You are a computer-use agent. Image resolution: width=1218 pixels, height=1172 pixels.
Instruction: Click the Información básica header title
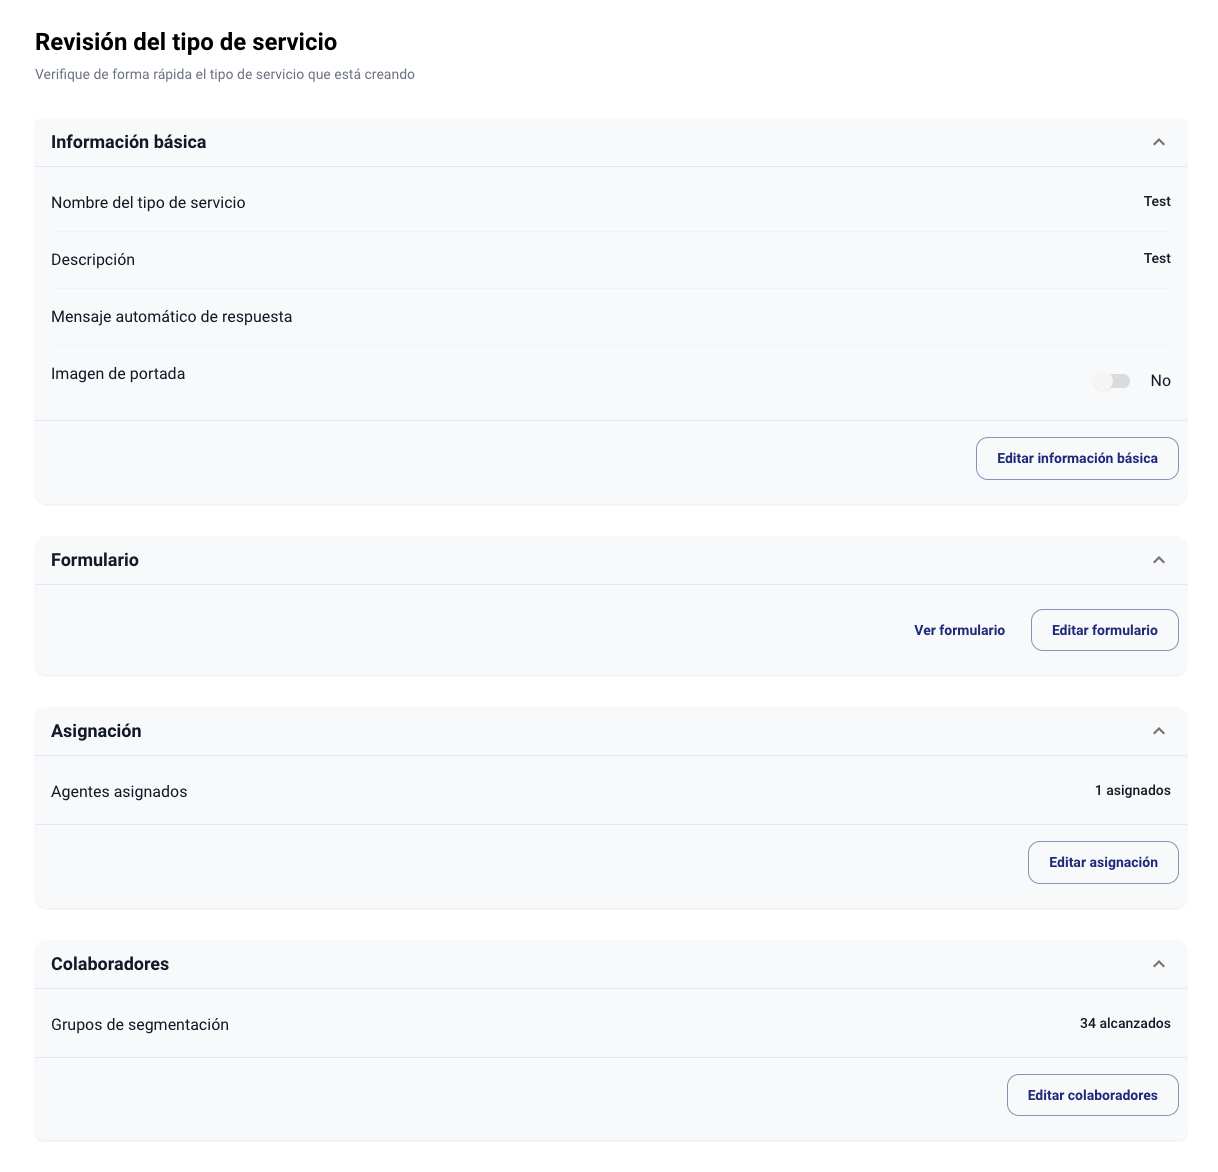click(128, 142)
